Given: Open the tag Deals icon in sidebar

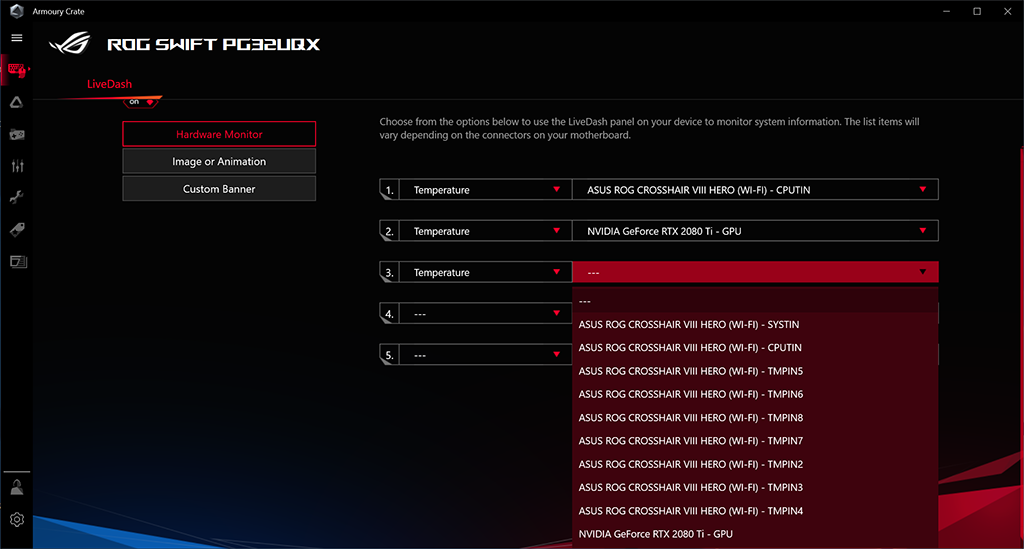Looking at the screenshot, I should (17, 229).
